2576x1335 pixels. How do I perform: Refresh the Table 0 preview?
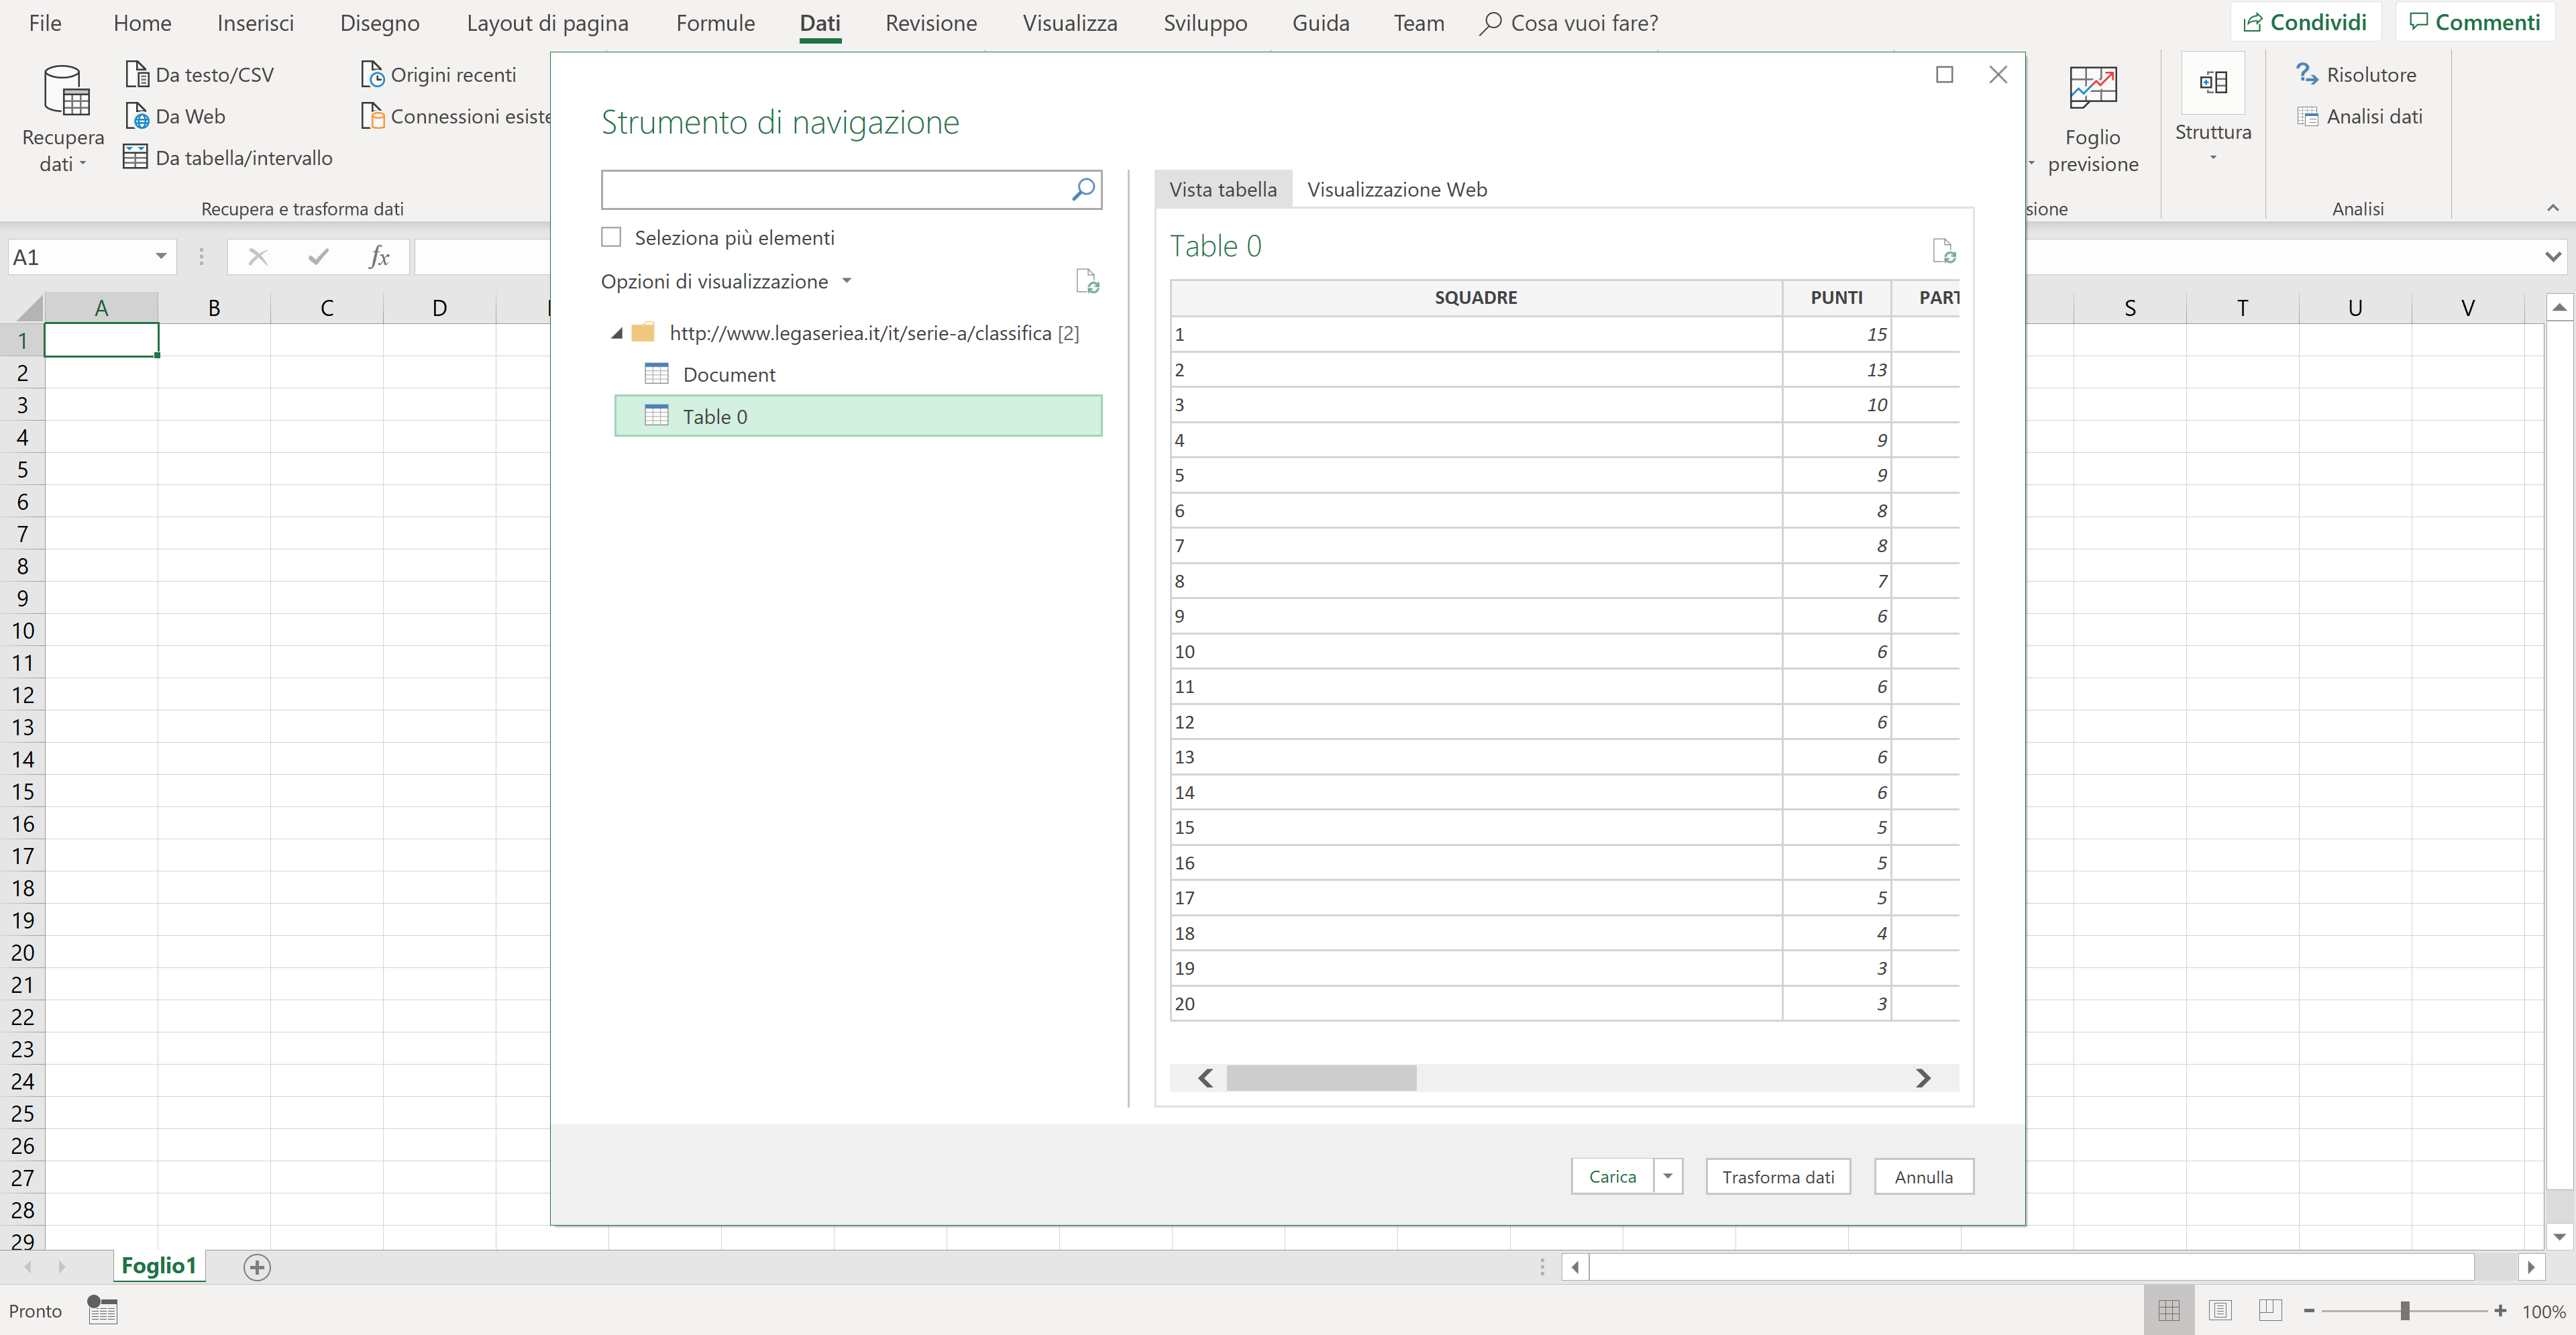(1943, 250)
